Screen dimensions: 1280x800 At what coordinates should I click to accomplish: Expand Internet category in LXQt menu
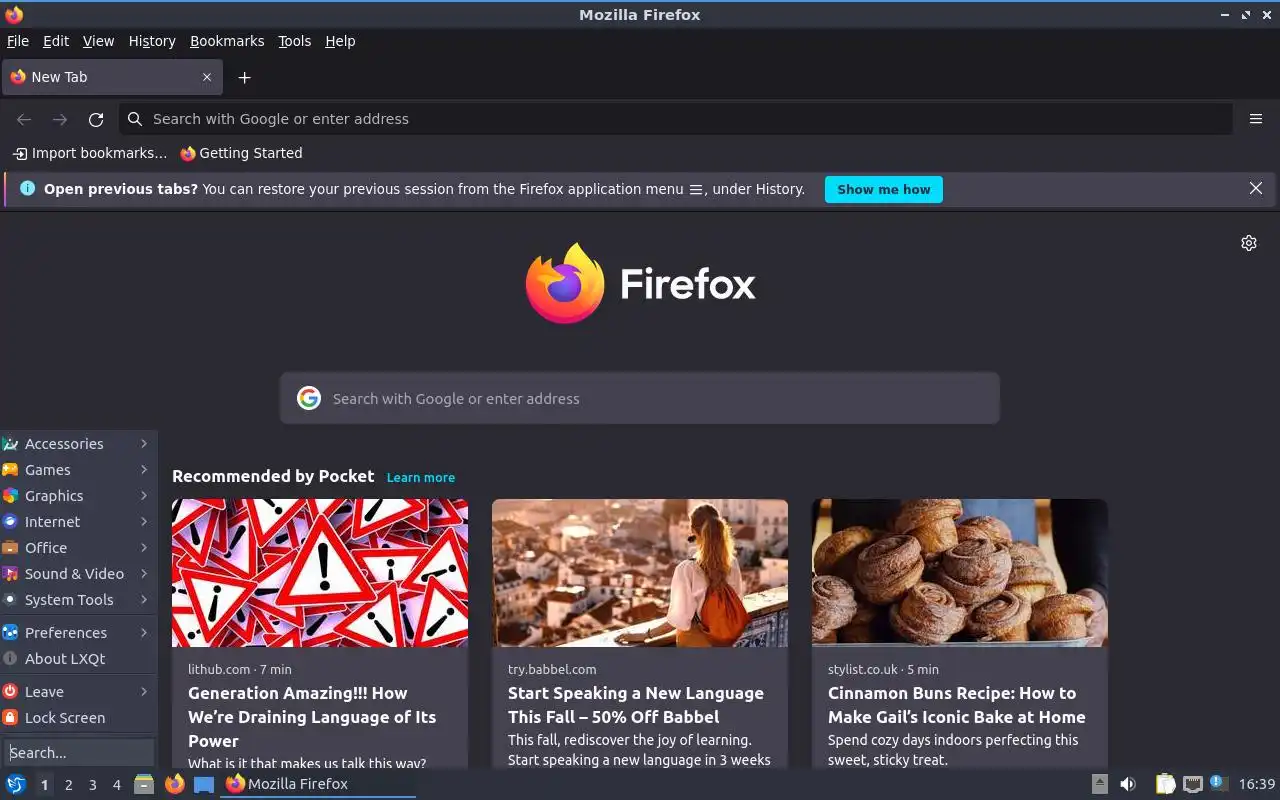coord(78,522)
